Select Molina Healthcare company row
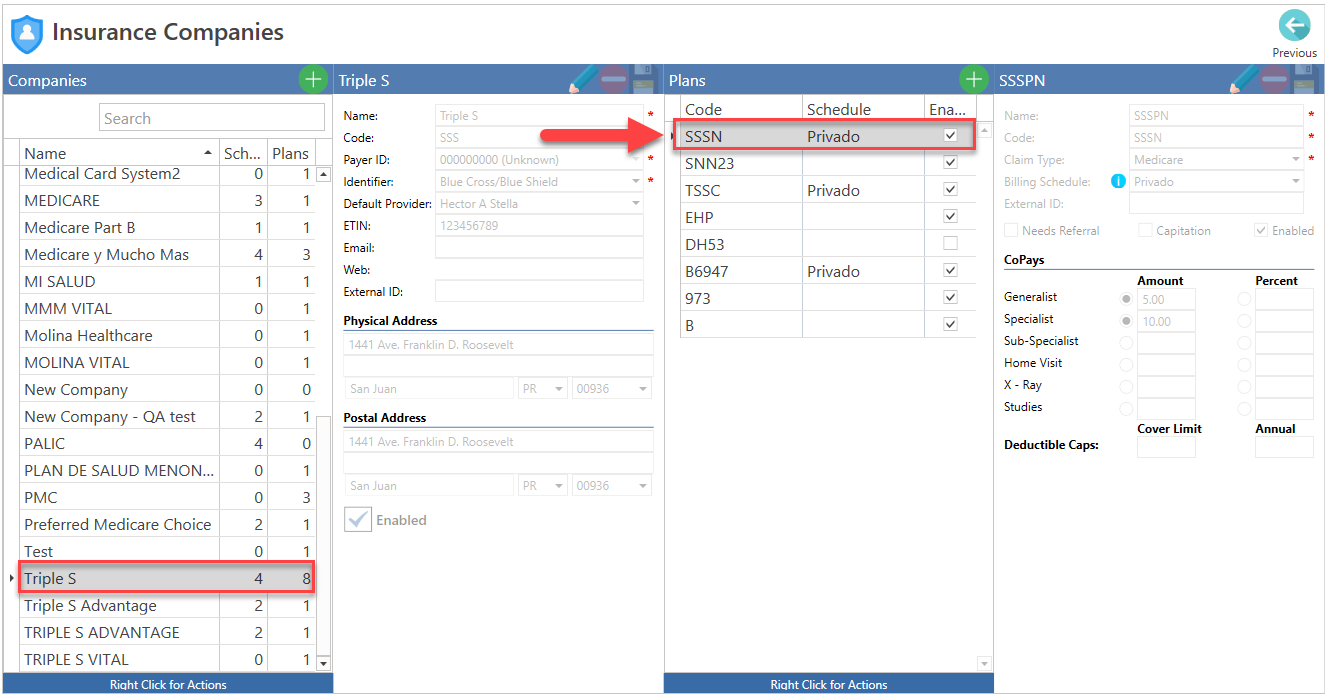Image resolution: width=1329 pixels, height=697 pixels. coord(167,336)
